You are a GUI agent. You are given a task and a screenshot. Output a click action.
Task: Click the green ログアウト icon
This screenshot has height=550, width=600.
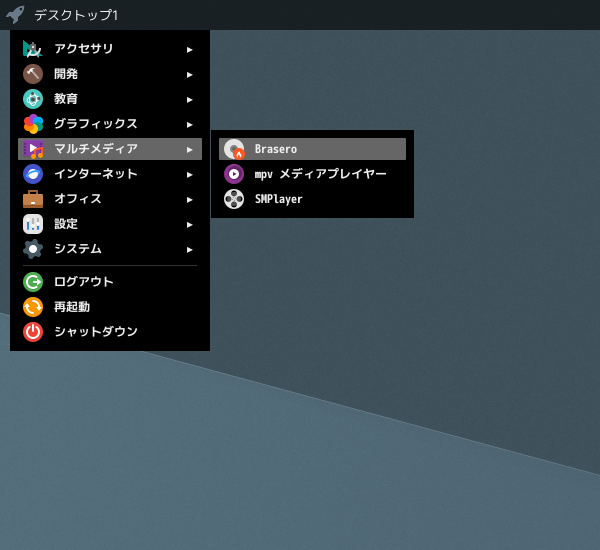(33, 282)
